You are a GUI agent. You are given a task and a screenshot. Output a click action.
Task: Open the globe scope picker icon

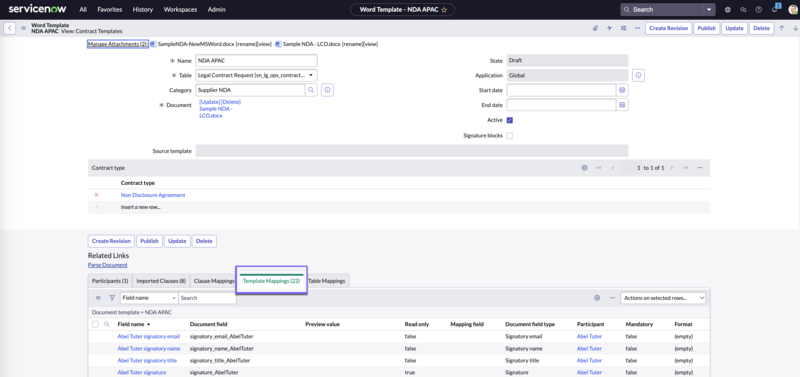(x=728, y=10)
